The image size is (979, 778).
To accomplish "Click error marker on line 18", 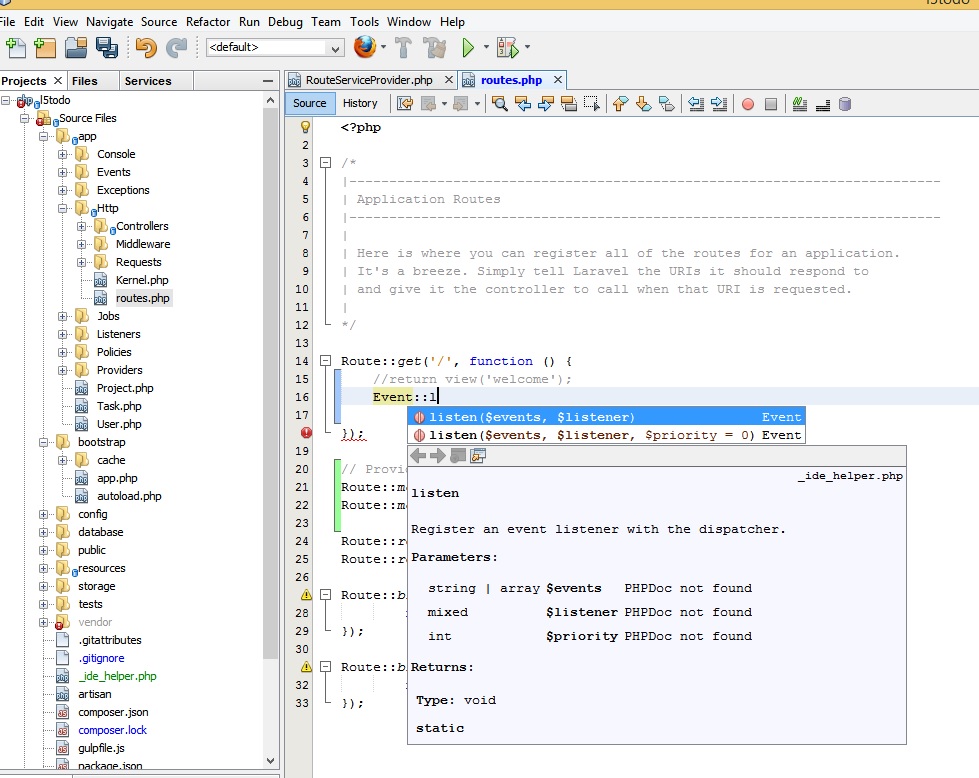I will point(306,432).
